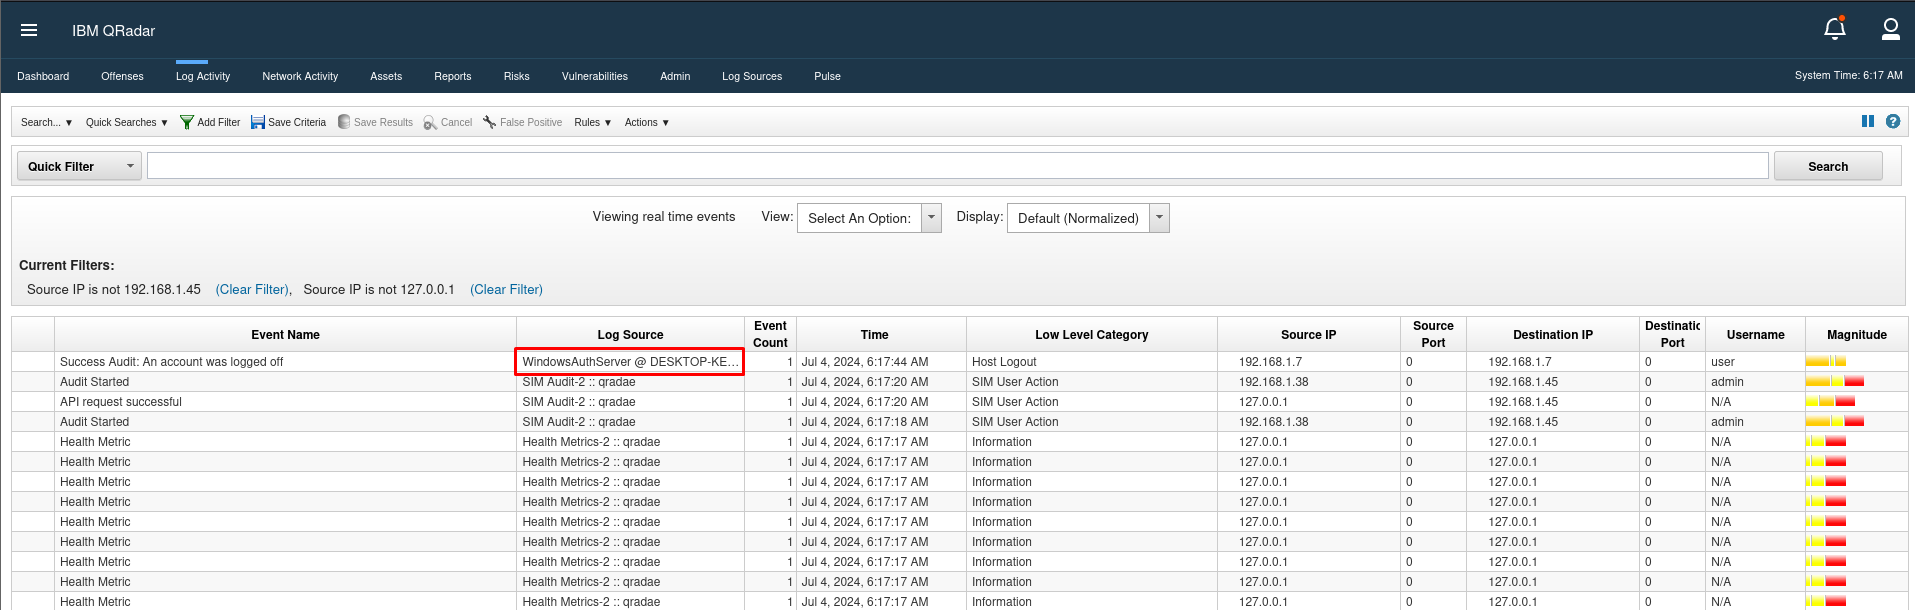The image size is (1915, 610).
Task: Click into the quick filter text field
Action: [x=957, y=166]
